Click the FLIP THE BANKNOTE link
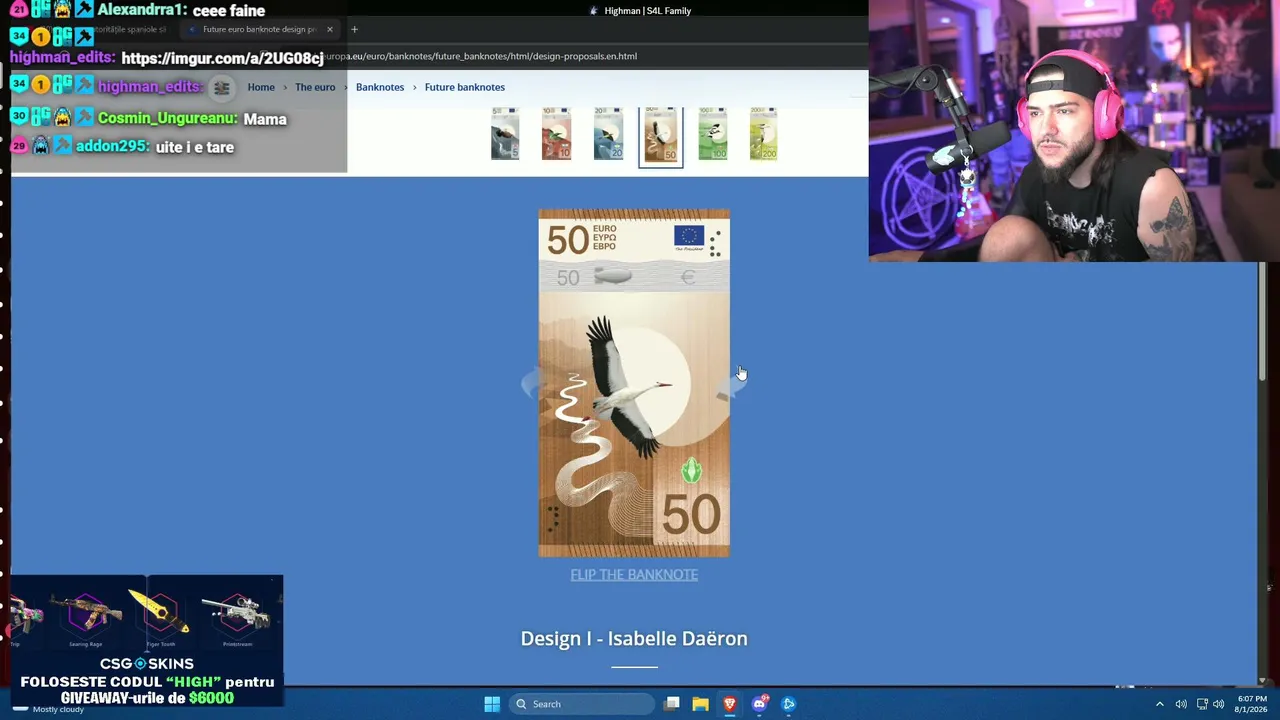Image resolution: width=1280 pixels, height=720 pixels. pos(634,574)
